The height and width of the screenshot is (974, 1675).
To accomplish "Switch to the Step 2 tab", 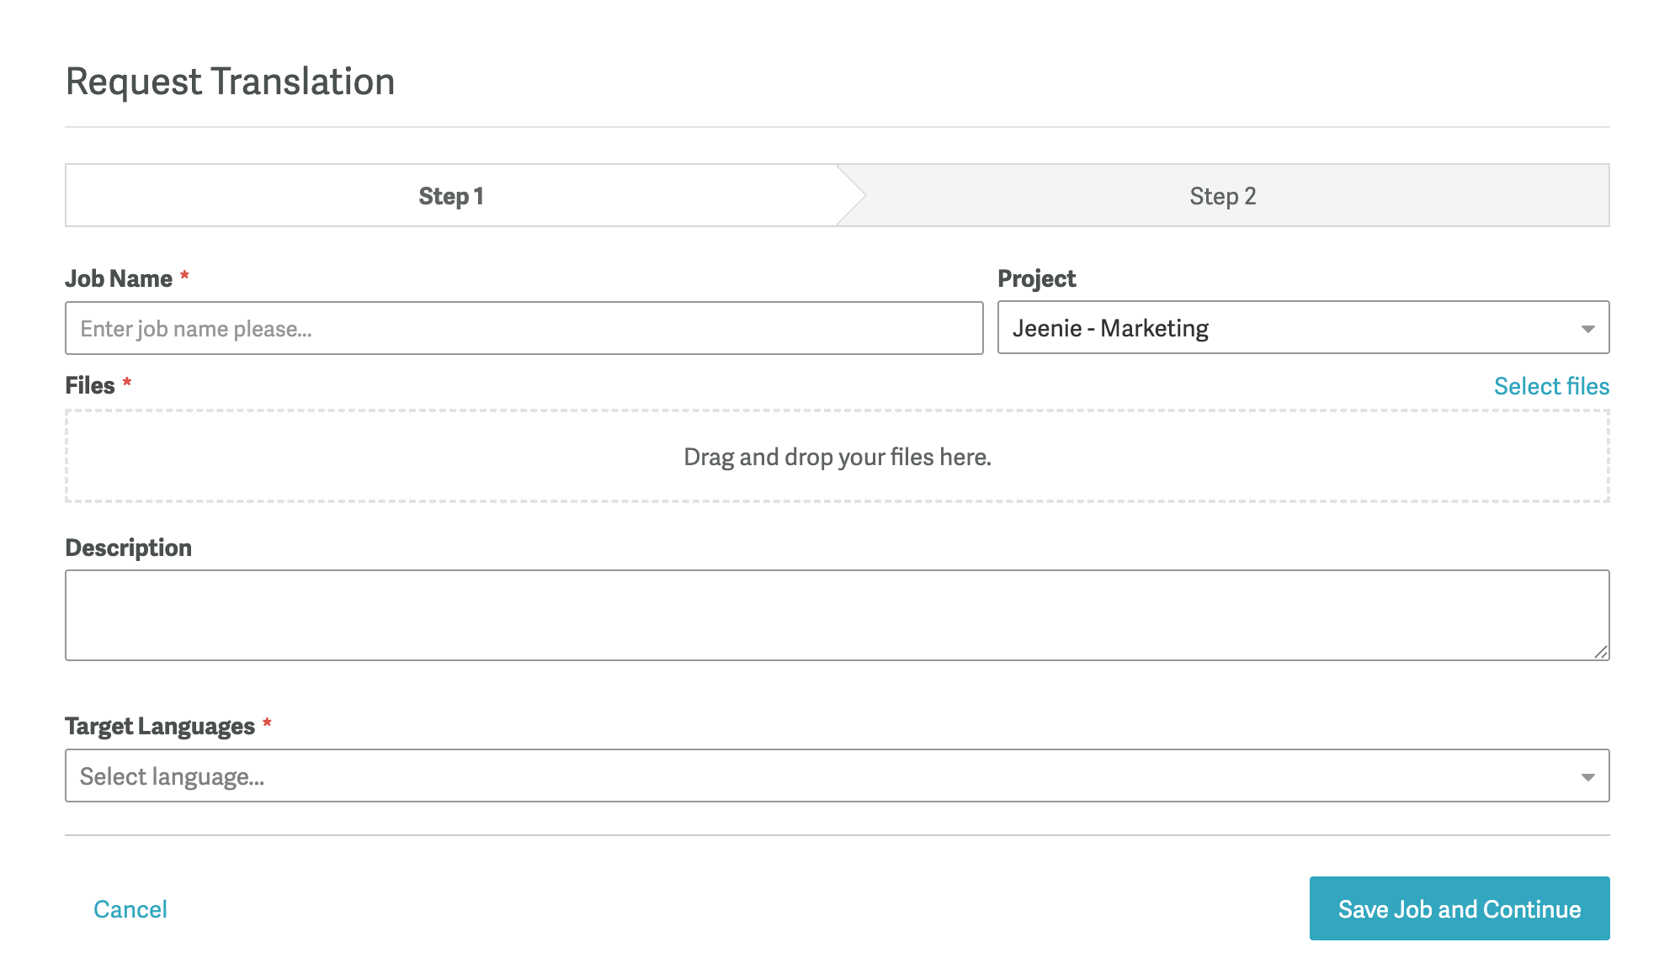I will 1222,196.
